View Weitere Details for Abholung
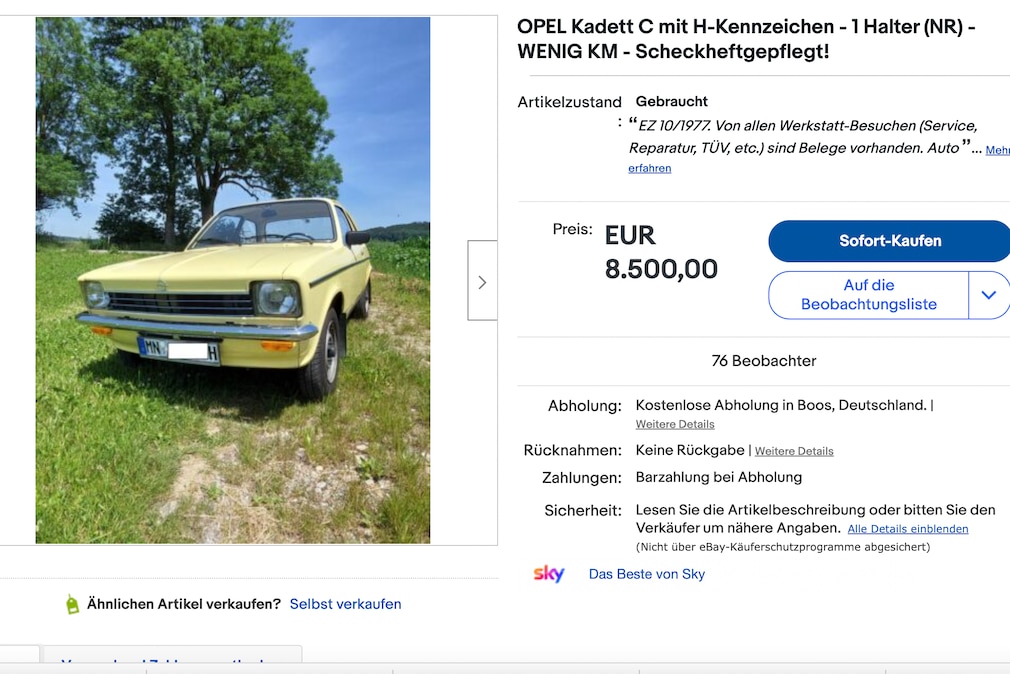This screenshot has height=674, width=1010. click(x=674, y=424)
